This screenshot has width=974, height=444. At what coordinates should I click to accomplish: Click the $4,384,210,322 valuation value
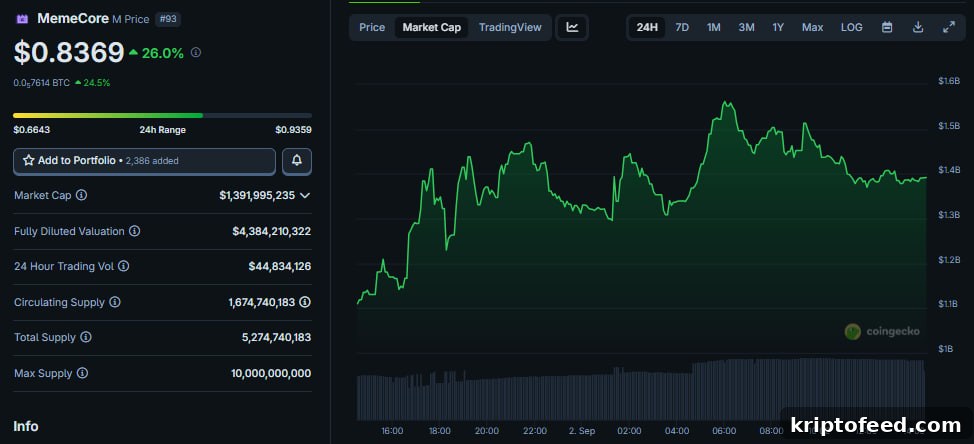point(271,231)
